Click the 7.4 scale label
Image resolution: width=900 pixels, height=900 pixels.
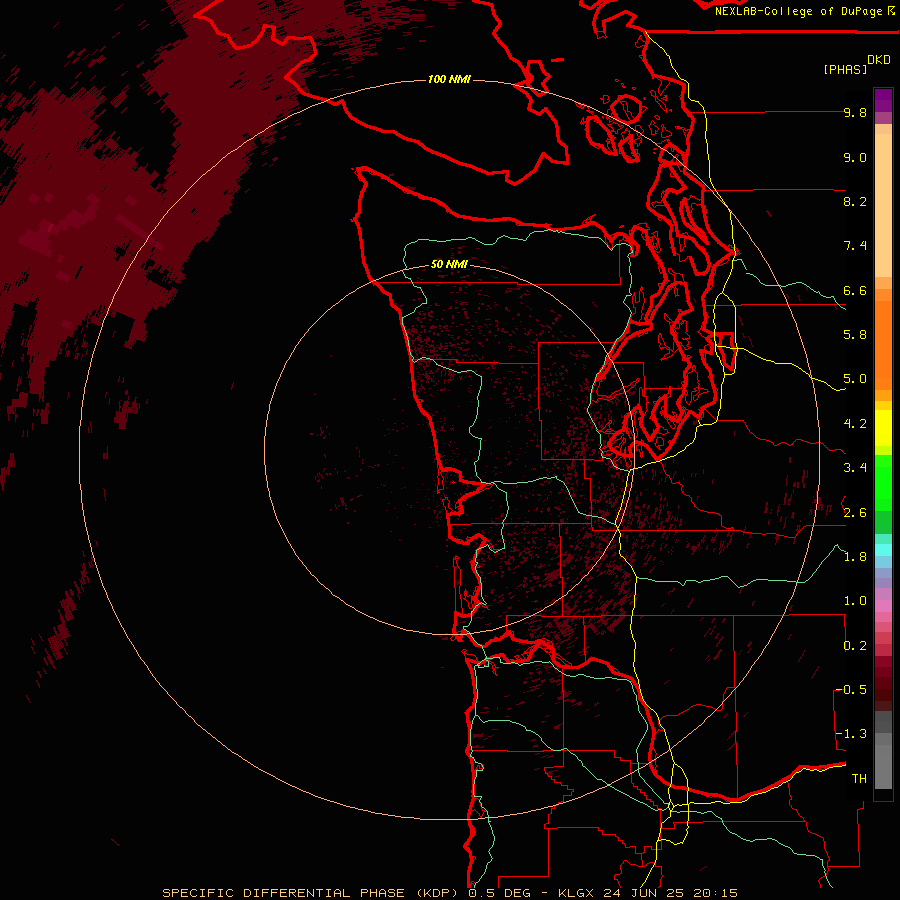[855, 246]
